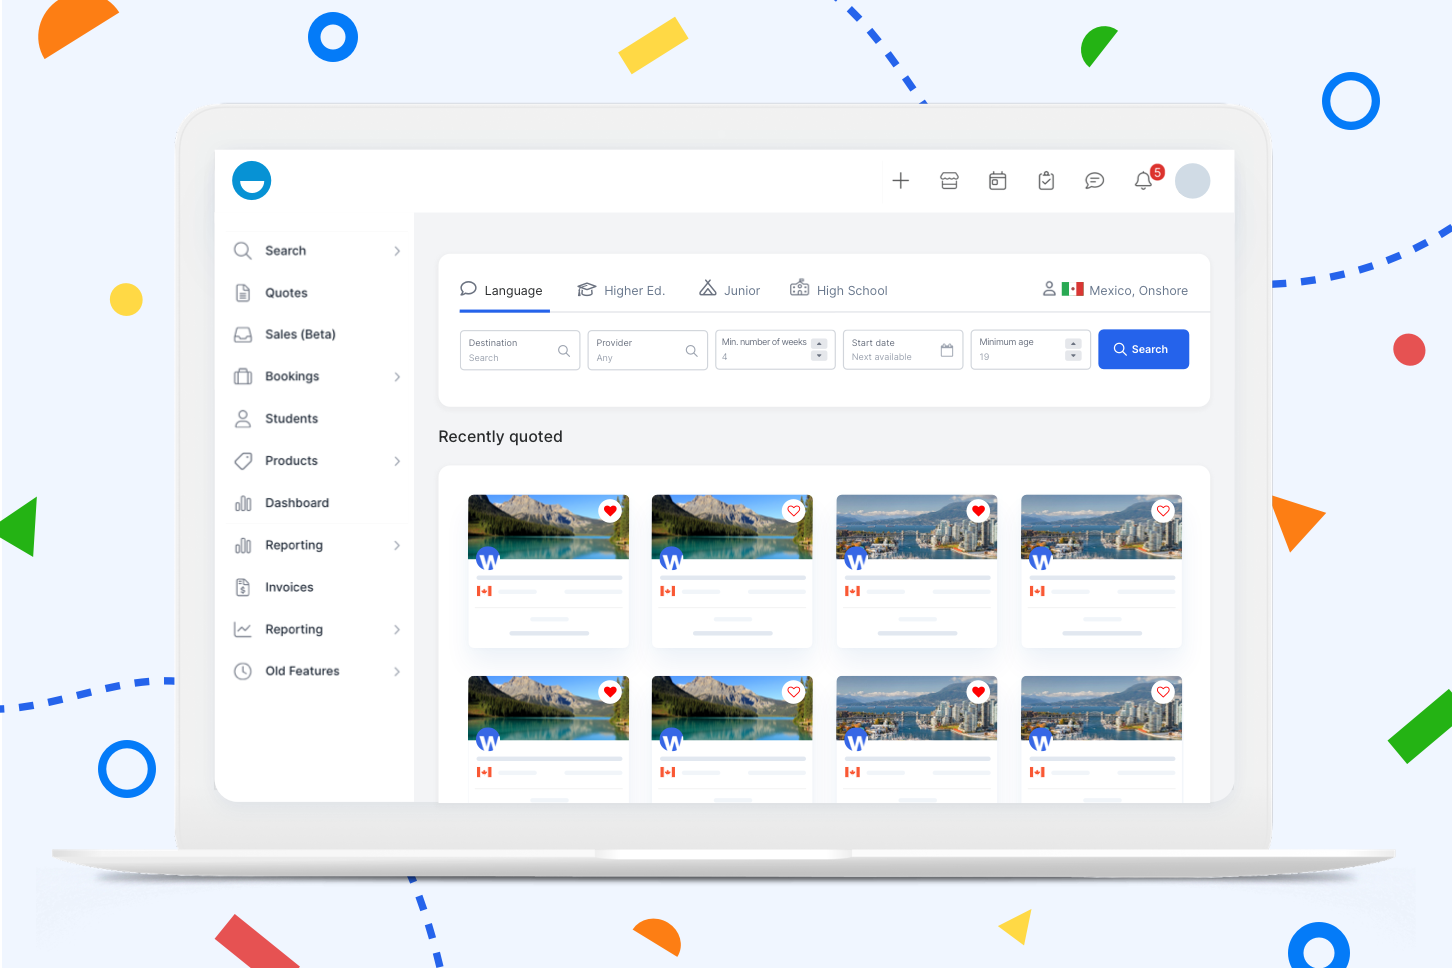This screenshot has width=1452, height=968.
Task: Click the Invoices receipt icon
Action: point(243,587)
